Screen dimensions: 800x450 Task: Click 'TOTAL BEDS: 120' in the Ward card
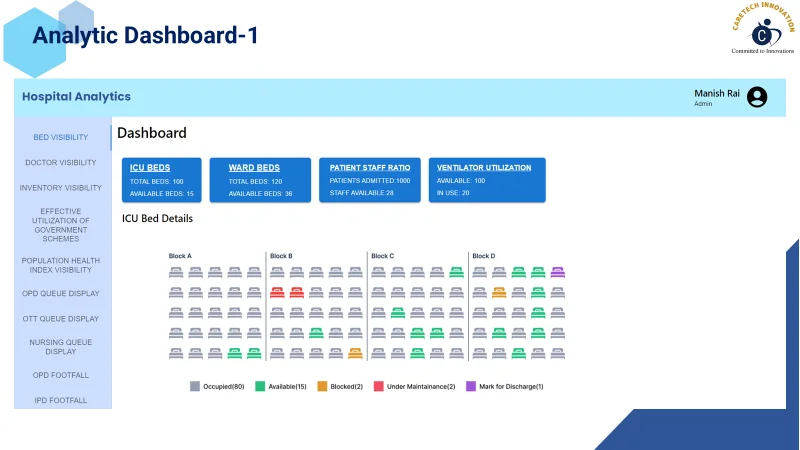click(x=255, y=182)
